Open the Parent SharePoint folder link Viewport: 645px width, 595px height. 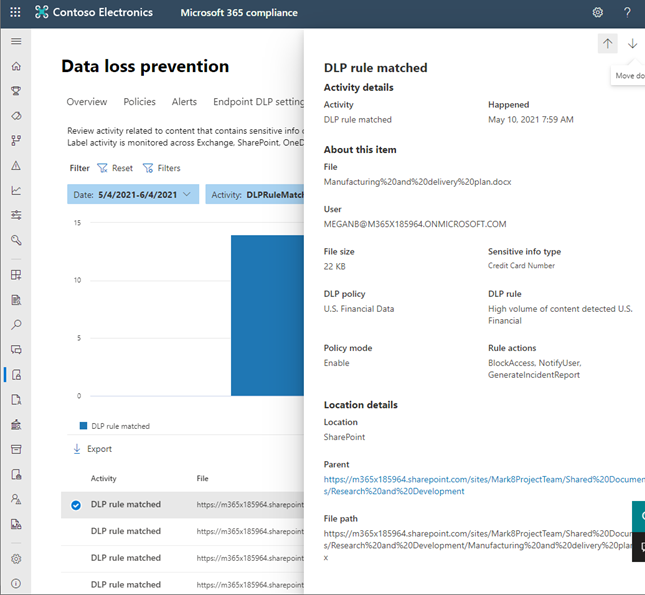[x=484, y=485]
